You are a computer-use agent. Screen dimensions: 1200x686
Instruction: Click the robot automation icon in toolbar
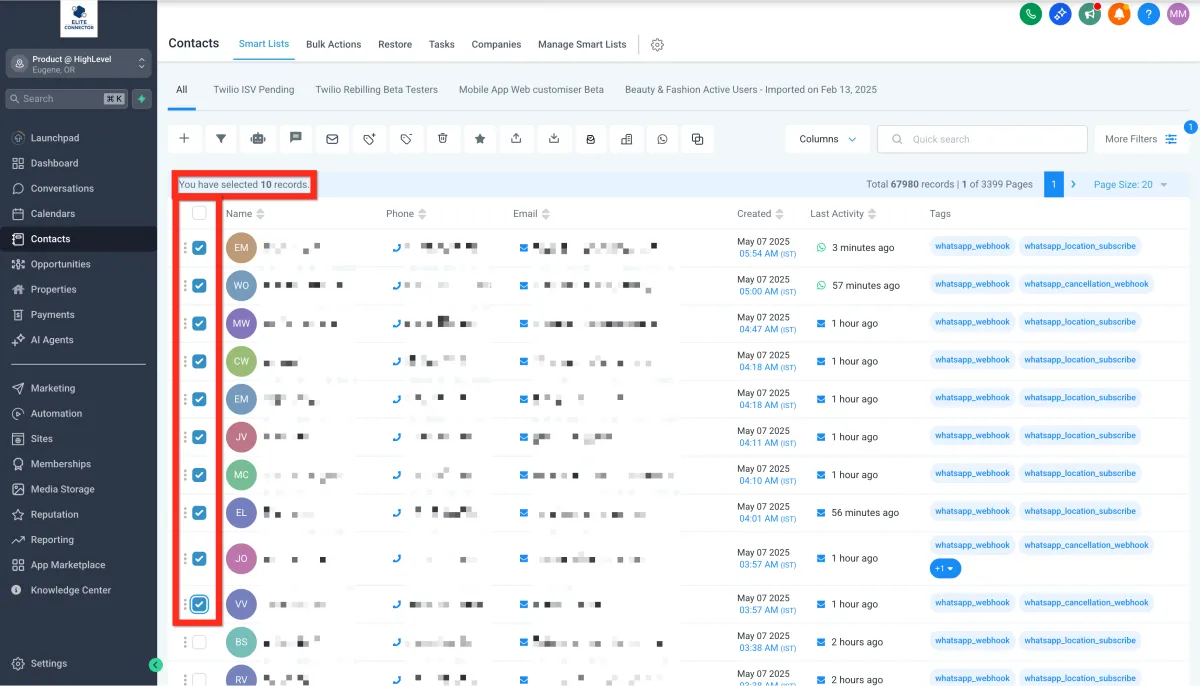click(x=258, y=139)
